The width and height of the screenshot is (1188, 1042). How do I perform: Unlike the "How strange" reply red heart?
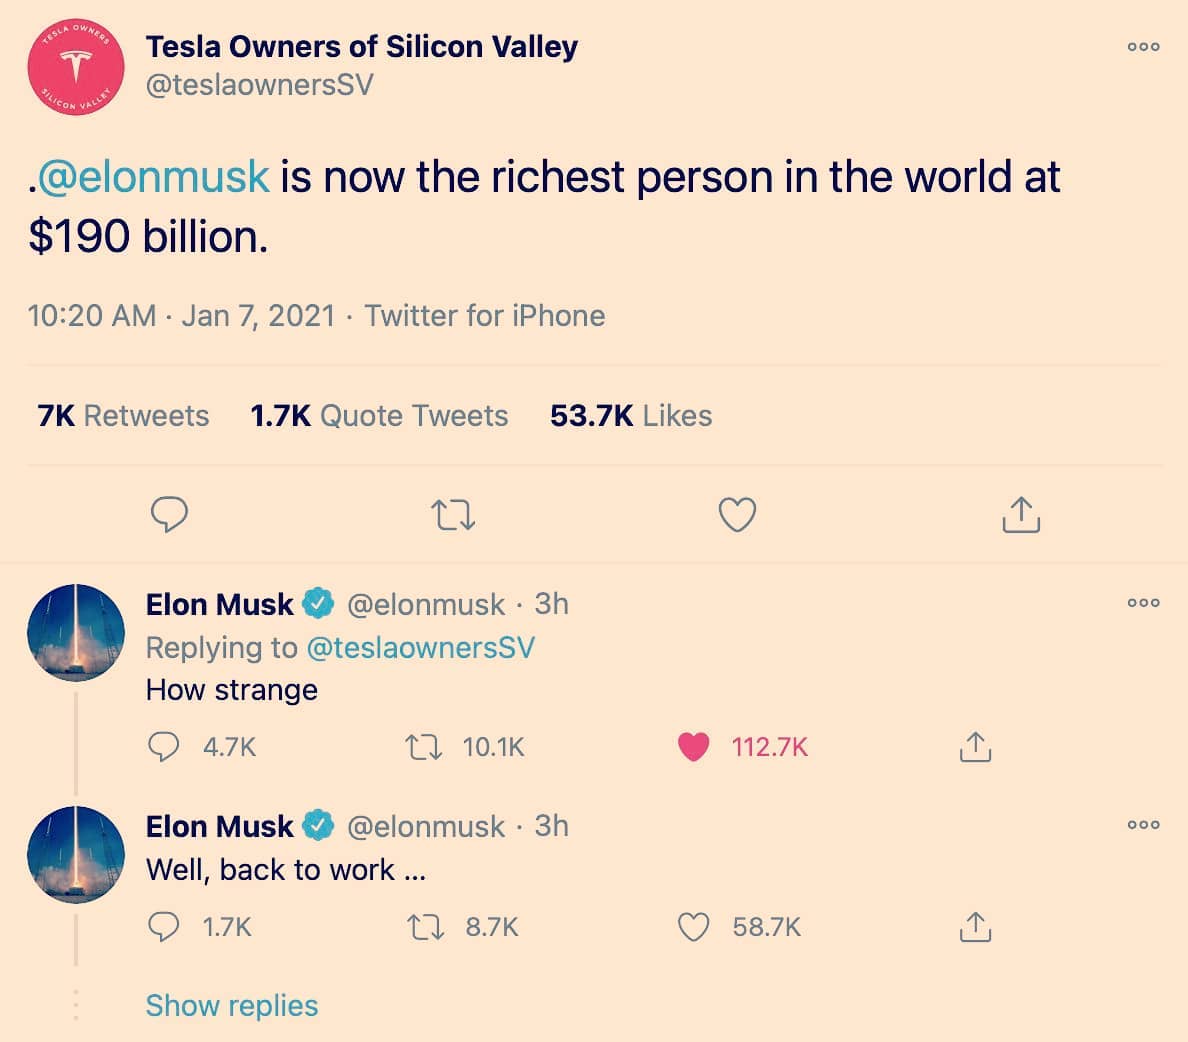point(693,747)
